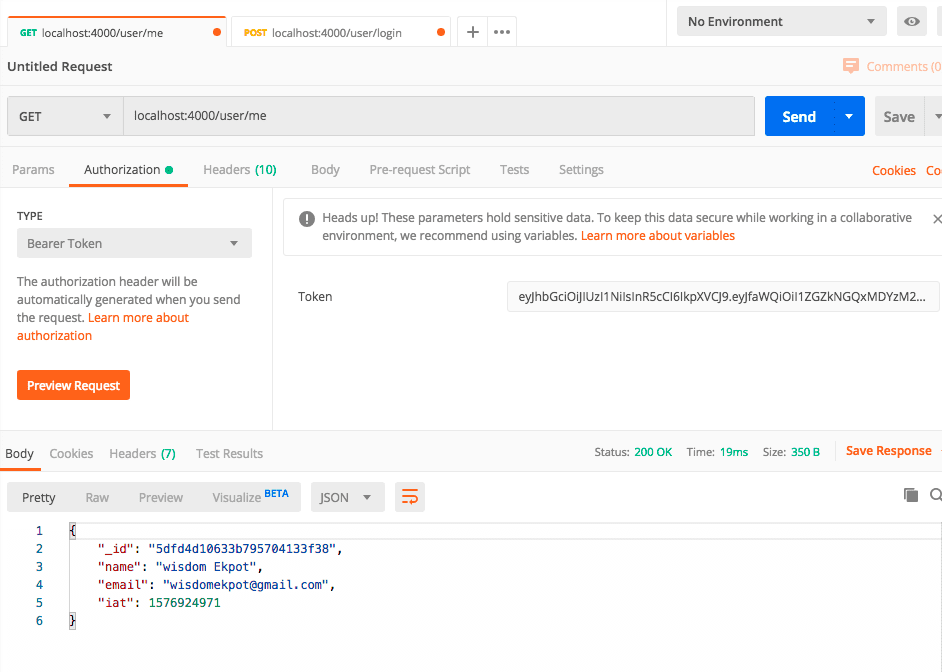Toggle the wrap lines icon in response

[409, 497]
